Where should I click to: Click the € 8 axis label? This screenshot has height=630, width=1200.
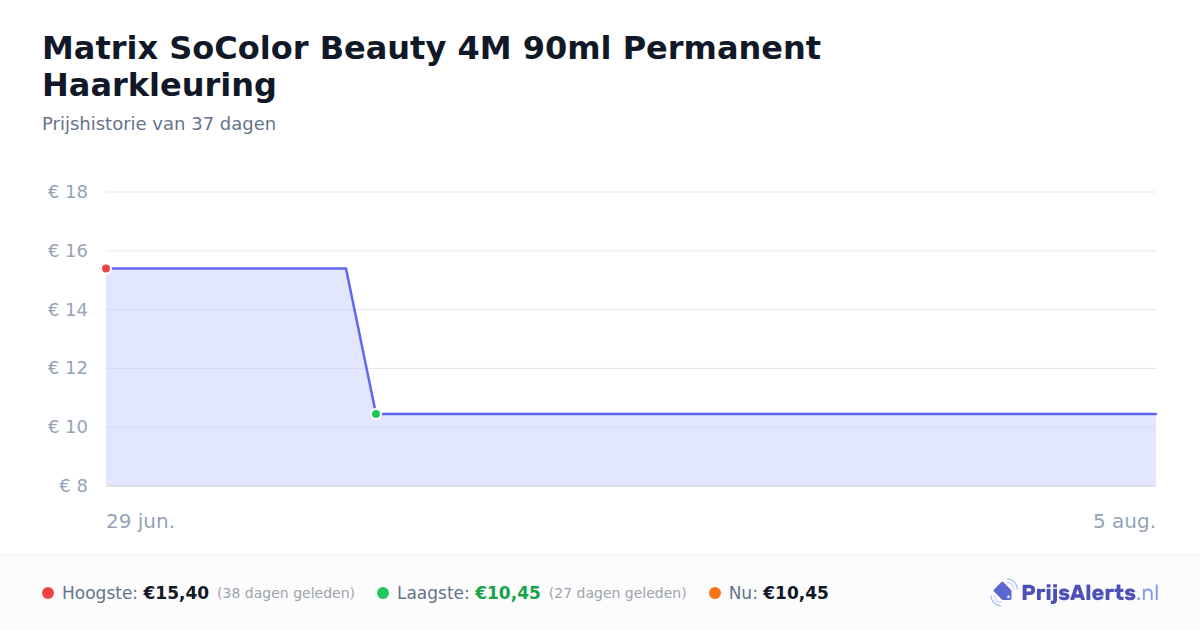pyautogui.click(x=74, y=486)
